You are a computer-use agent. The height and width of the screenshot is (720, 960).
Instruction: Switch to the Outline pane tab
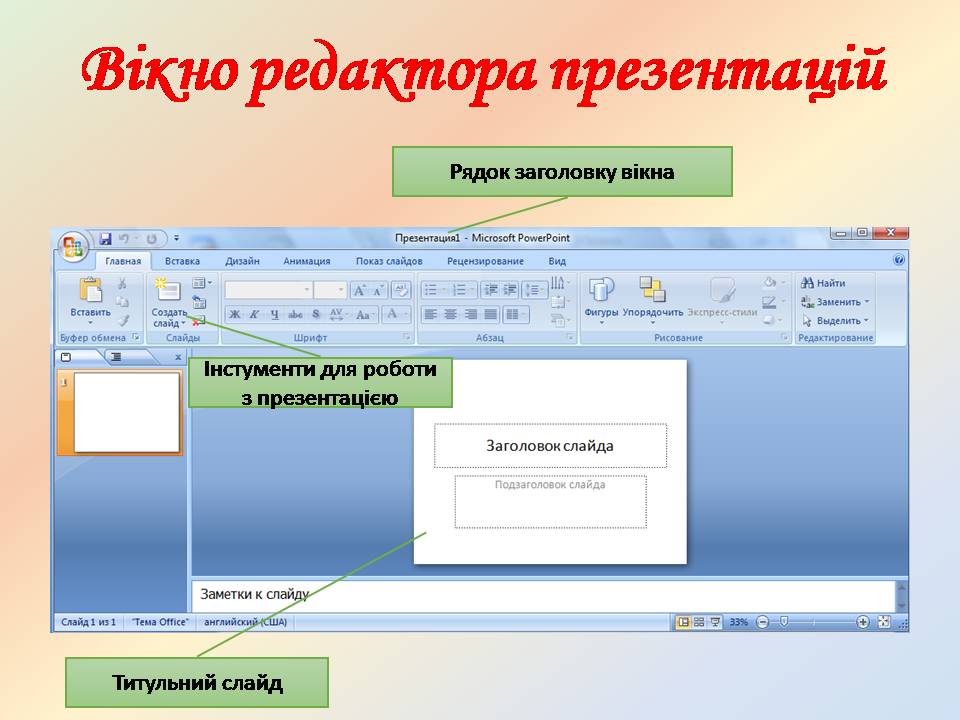(x=117, y=356)
